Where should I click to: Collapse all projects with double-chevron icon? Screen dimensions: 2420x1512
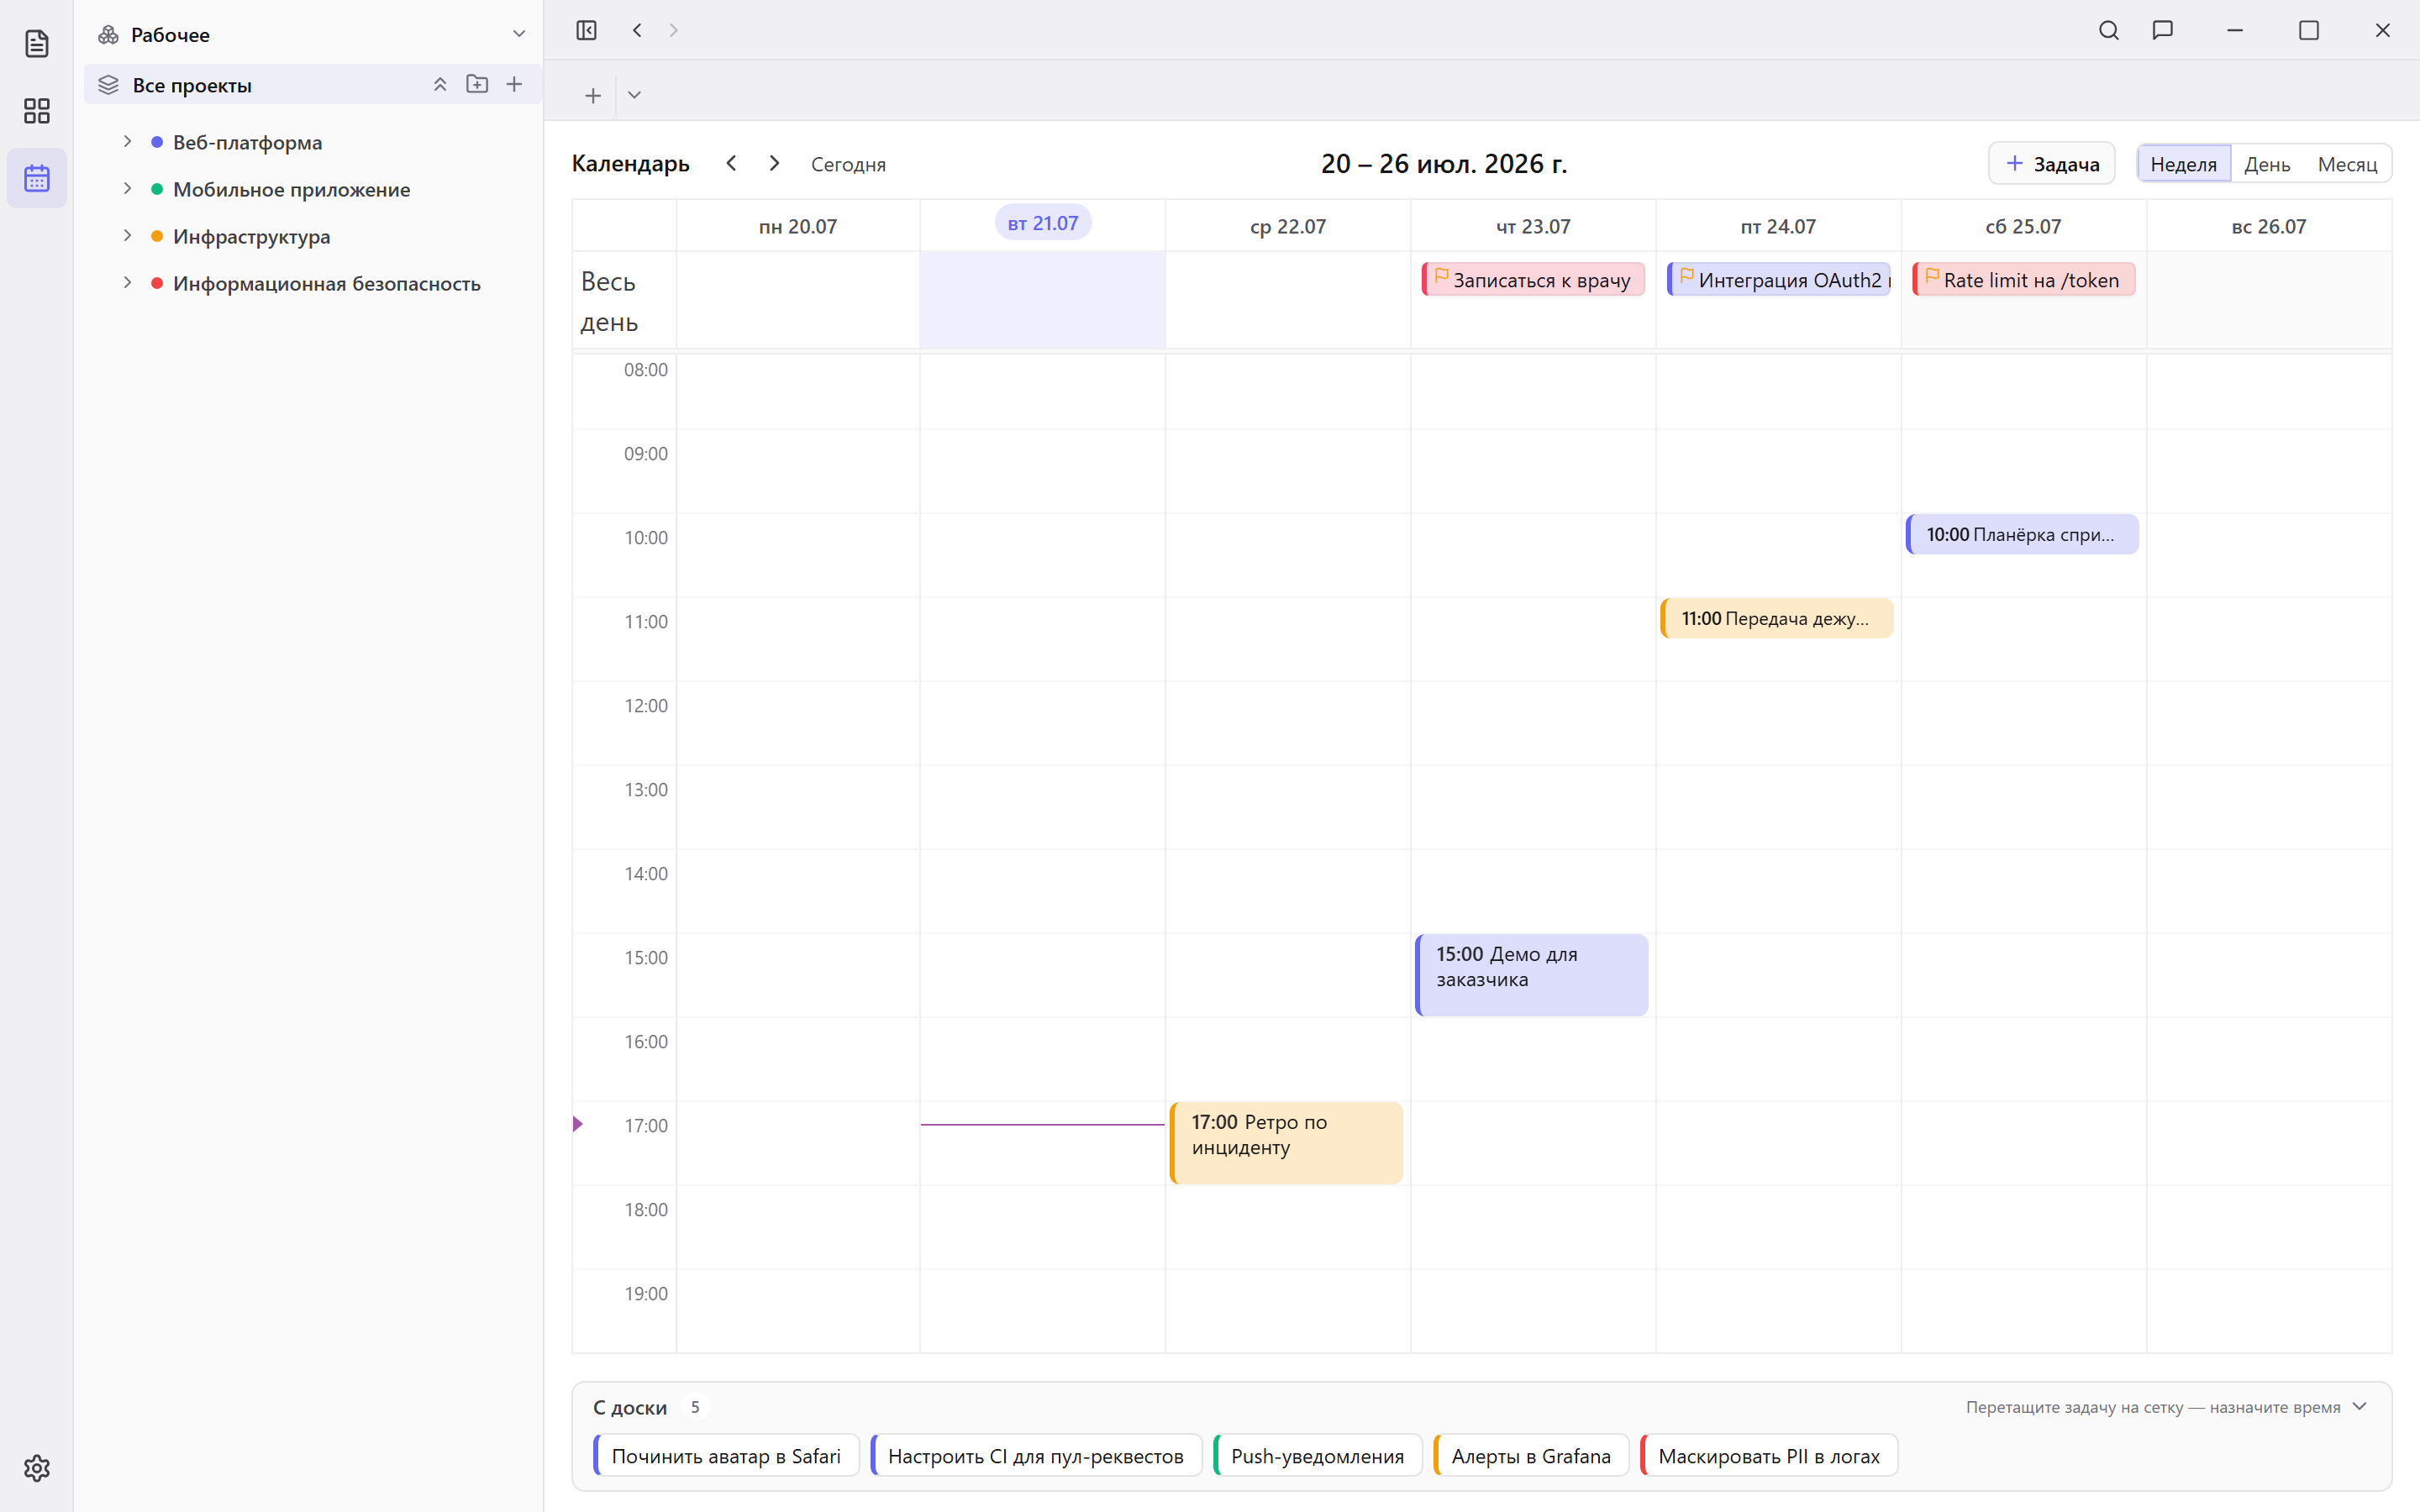pos(440,84)
